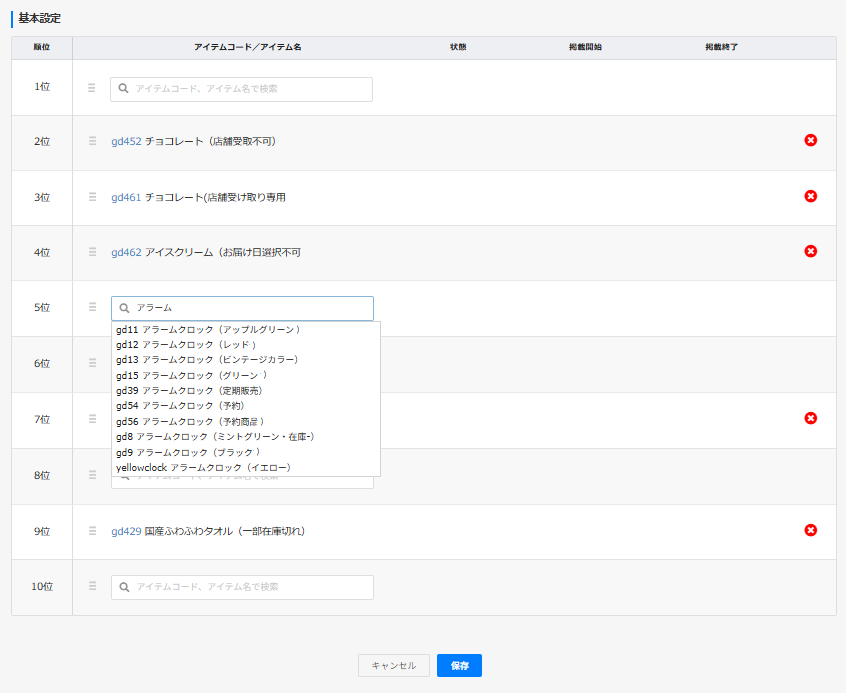Open the gd452 item code link
Screen dimensions: 846x693
point(126,141)
